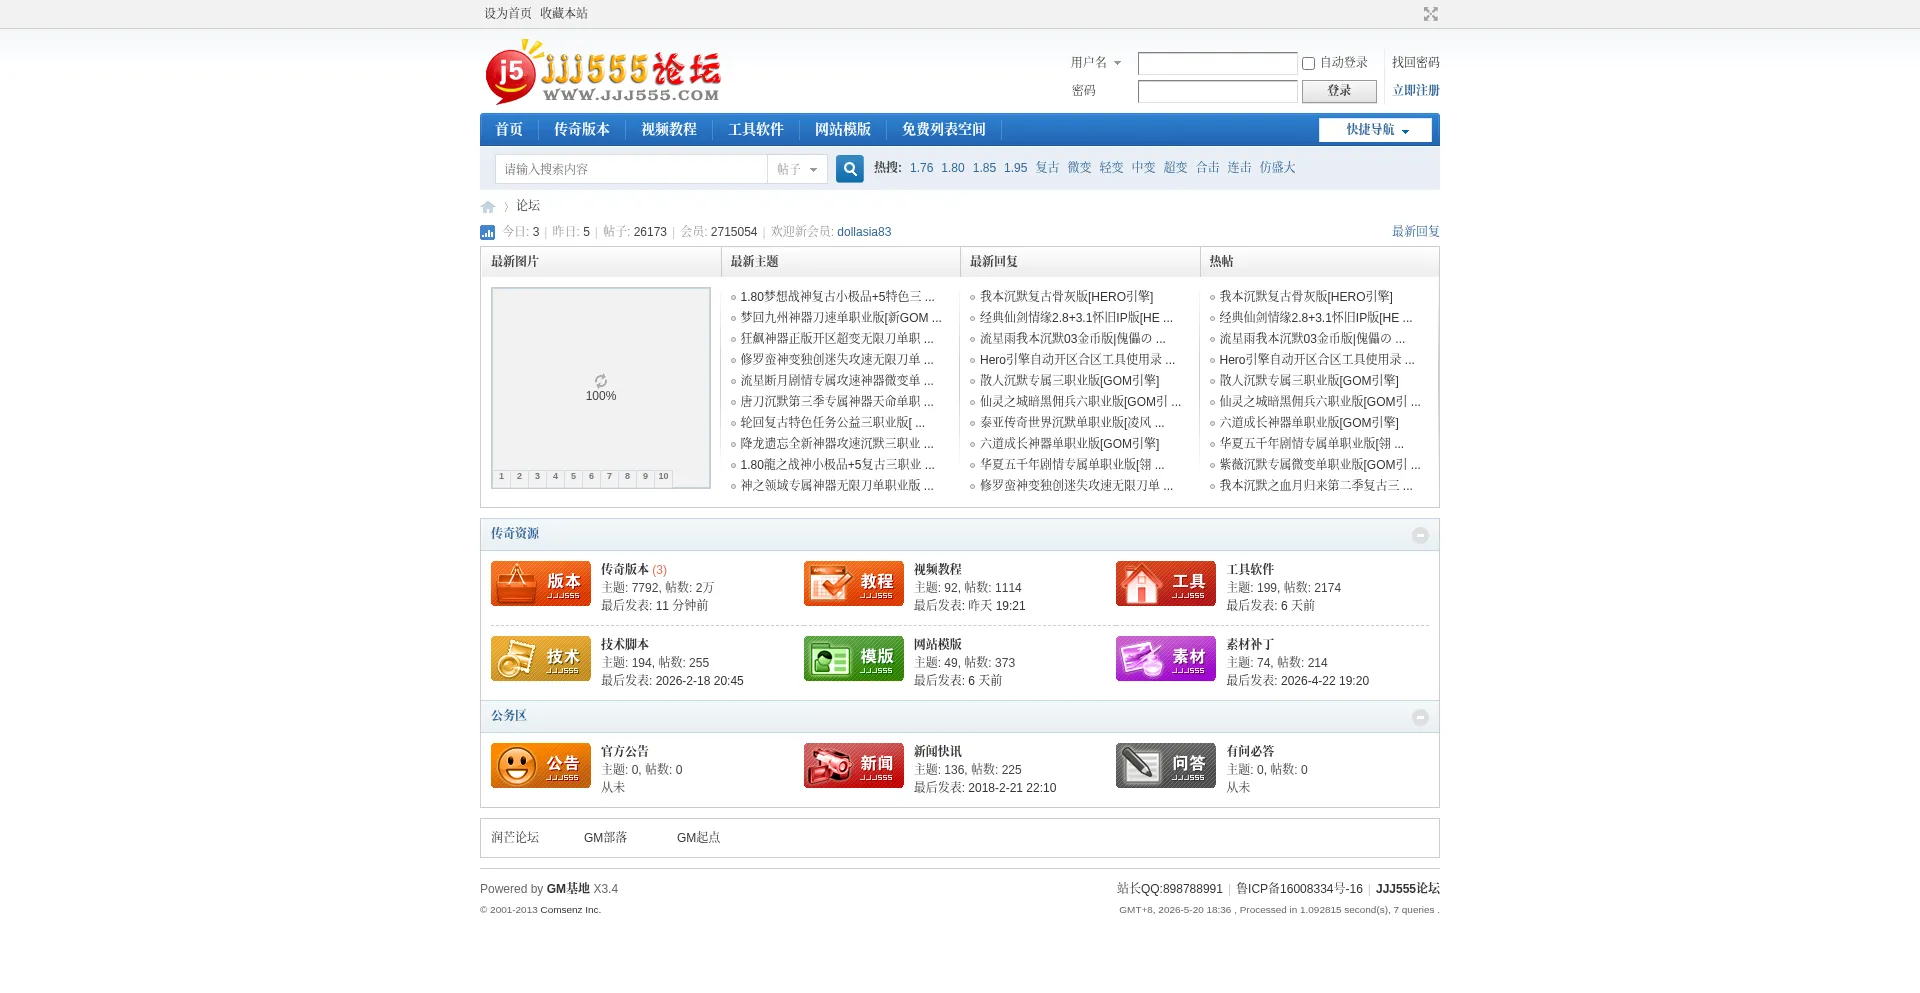Click 设为首页 at the top
Image resolution: width=1920 pixels, height=993 pixels.
(x=508, y=13)
